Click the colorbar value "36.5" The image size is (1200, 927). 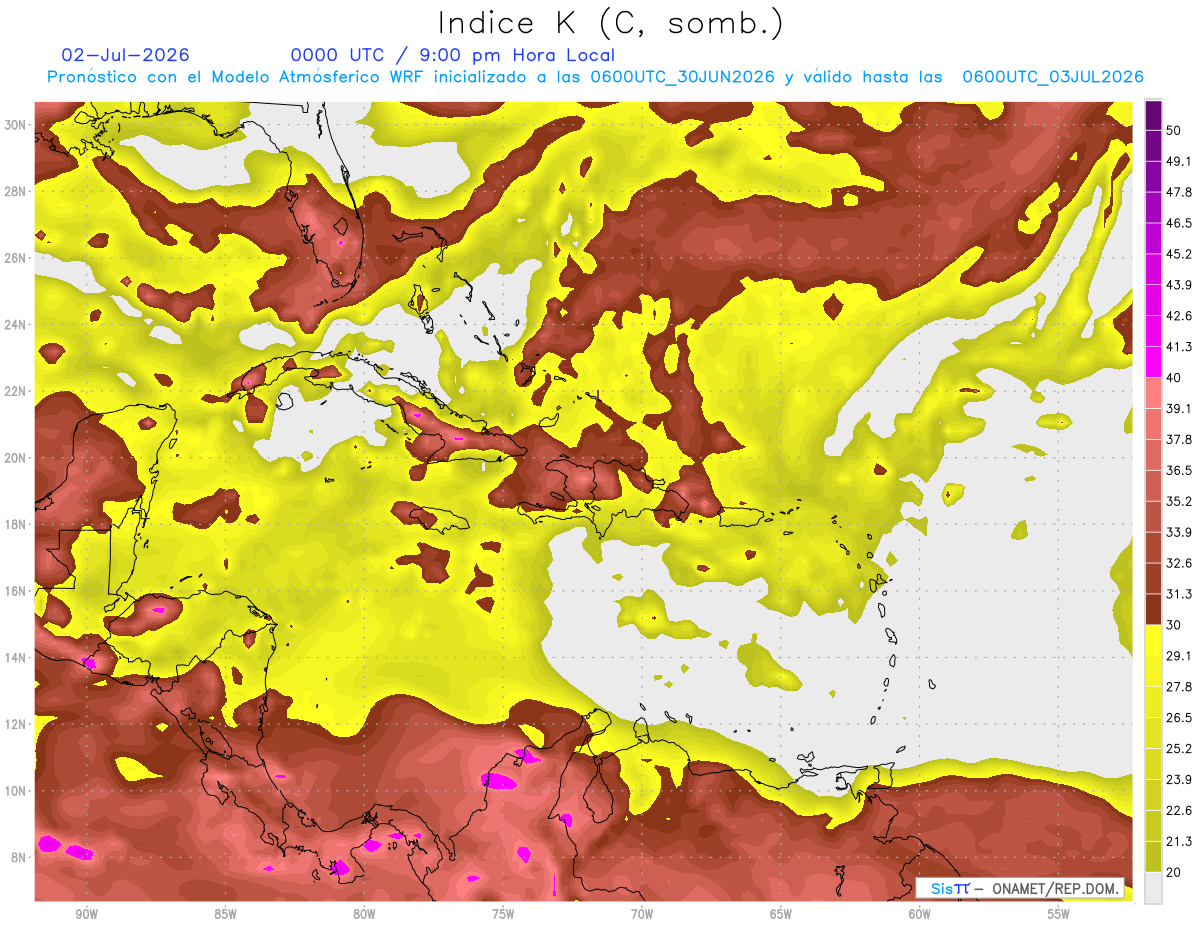click(1178, 470)
